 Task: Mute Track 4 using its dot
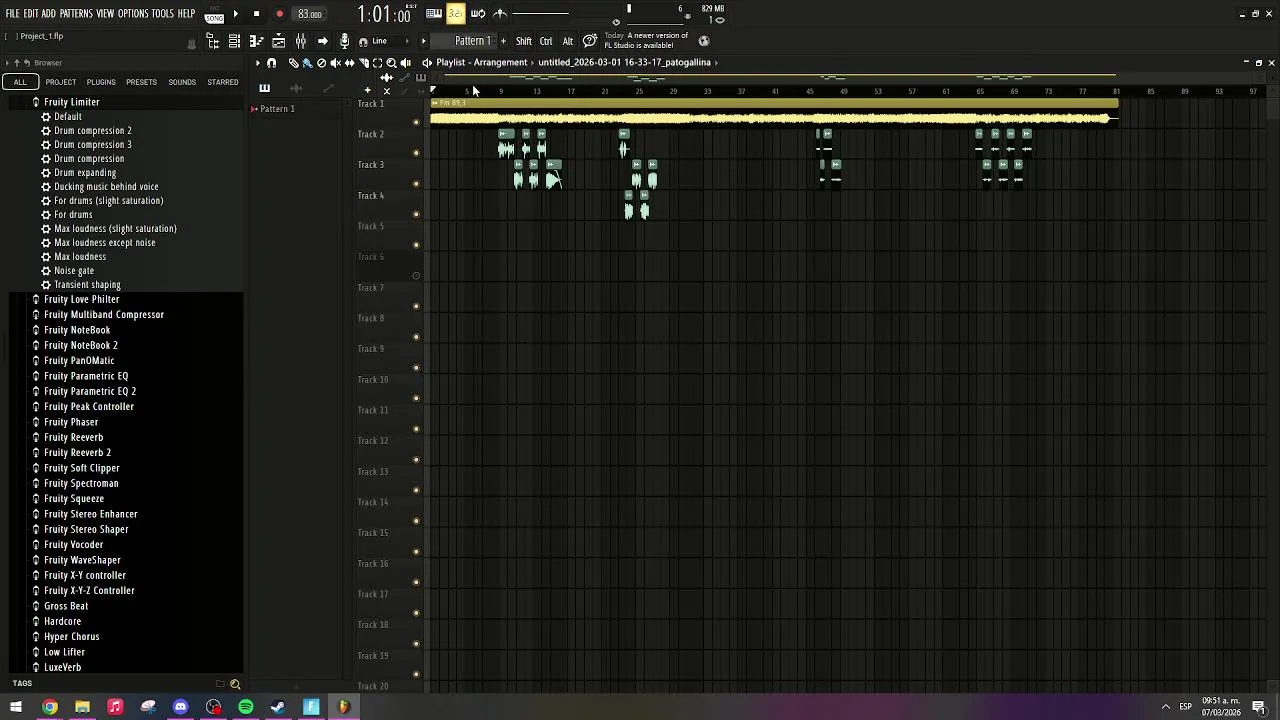416,214
